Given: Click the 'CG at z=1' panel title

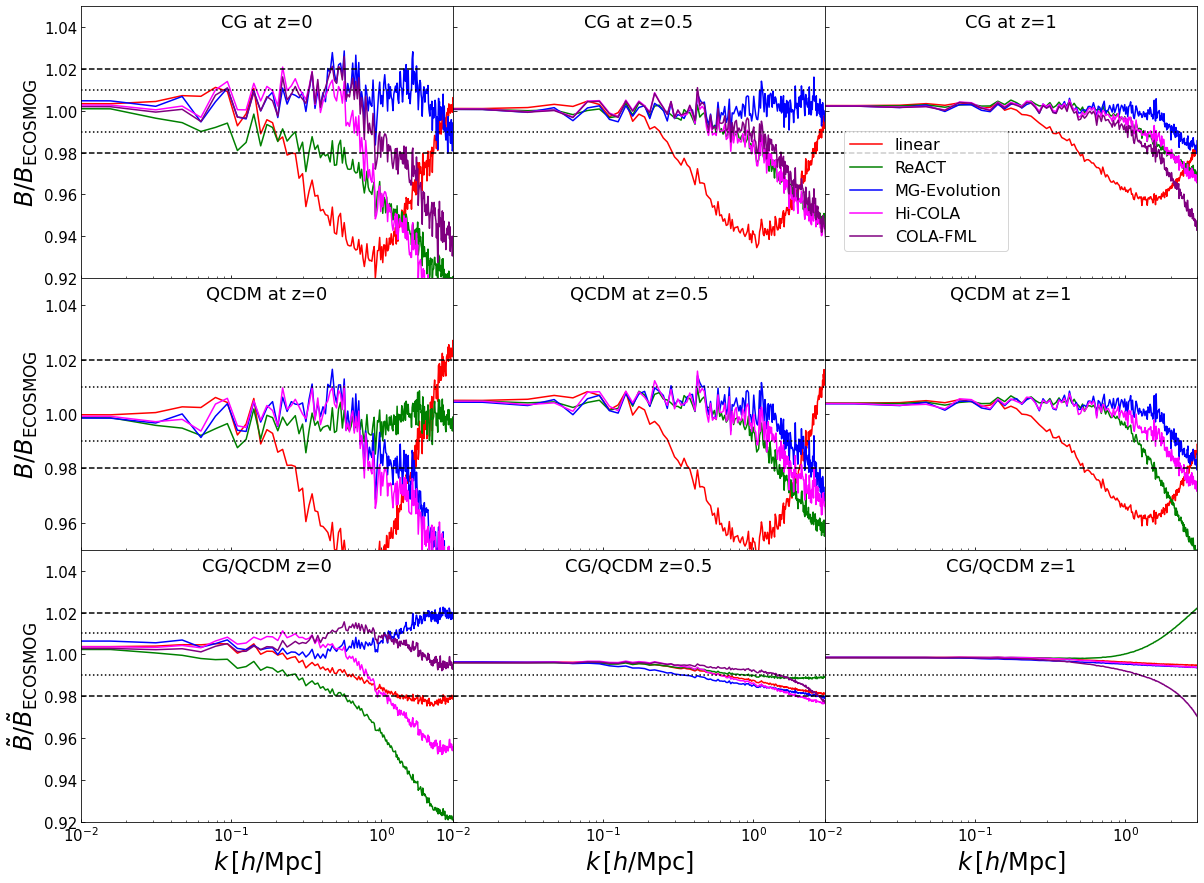Looking at the screenshot, I should [1011, 22].
